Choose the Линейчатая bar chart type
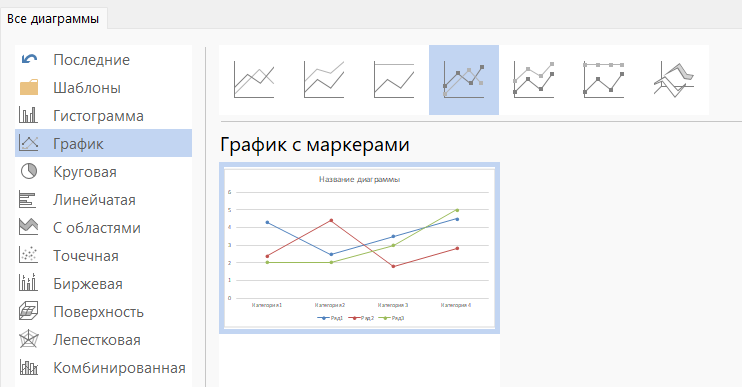Viewport: 742px width, 387px height. tap(104, 200)
